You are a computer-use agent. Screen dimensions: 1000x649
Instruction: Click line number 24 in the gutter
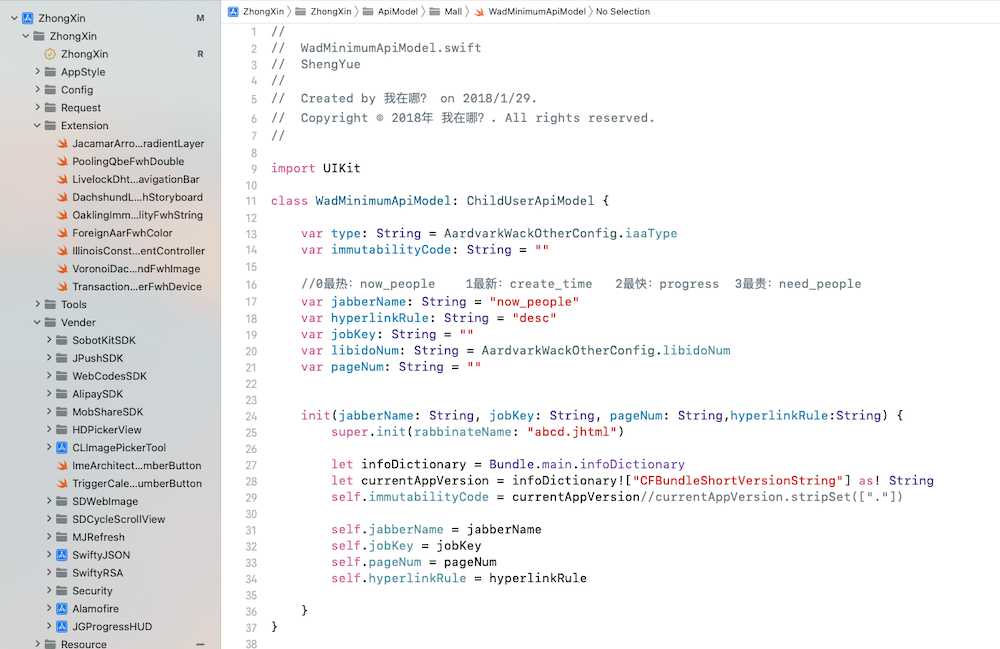click(251, 416)
